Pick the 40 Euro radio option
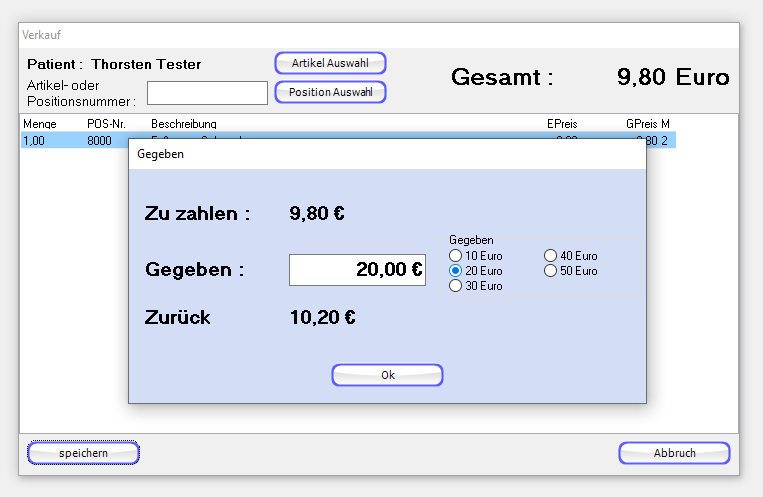This screenshot has height=497, width=763. (x=550, y=256)
